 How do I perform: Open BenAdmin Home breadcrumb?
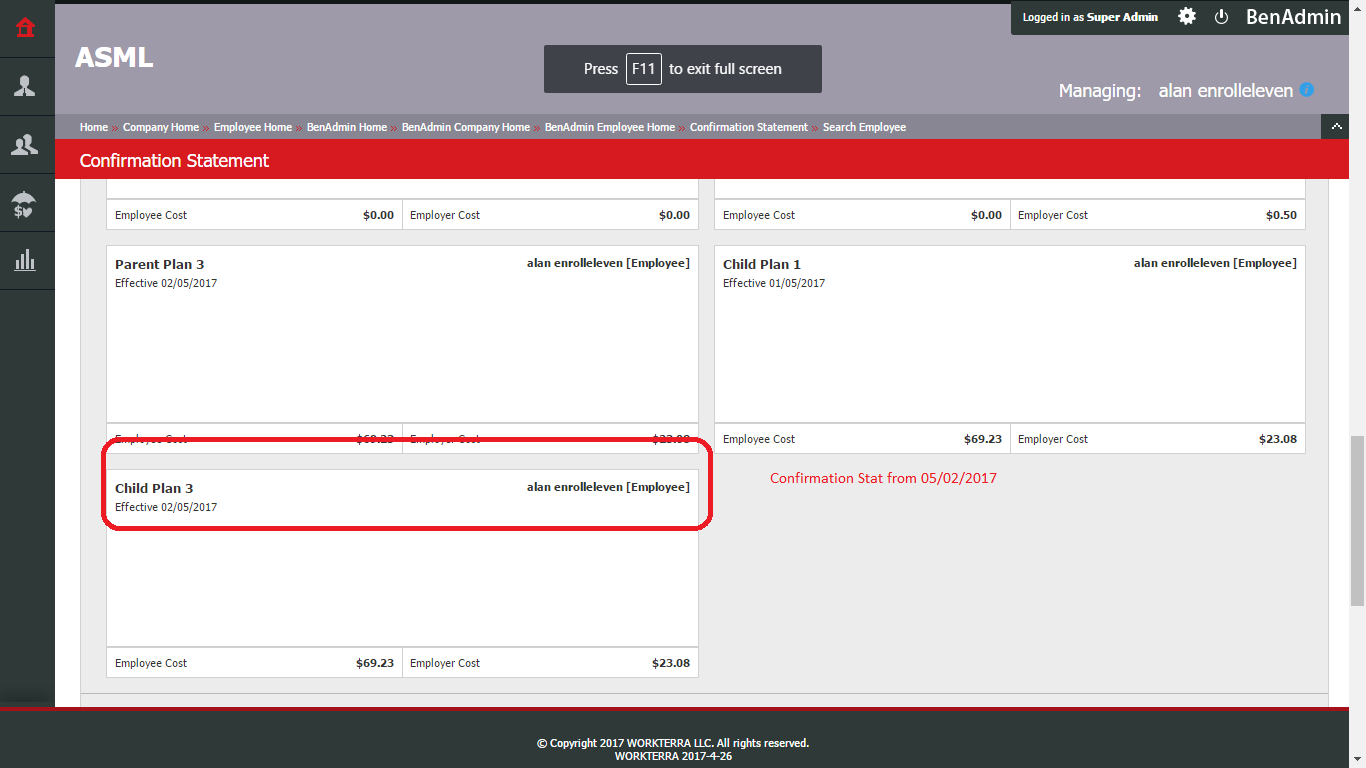[x=347, y=127]
